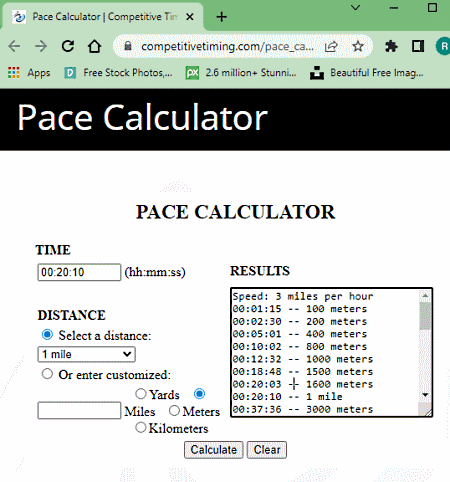Maximize the browser window
Screen dimensions: 450x482
432,8
